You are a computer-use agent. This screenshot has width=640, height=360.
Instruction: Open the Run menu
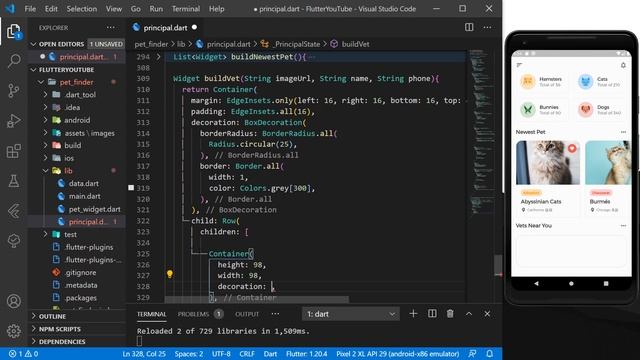click(x=156, y=9)
